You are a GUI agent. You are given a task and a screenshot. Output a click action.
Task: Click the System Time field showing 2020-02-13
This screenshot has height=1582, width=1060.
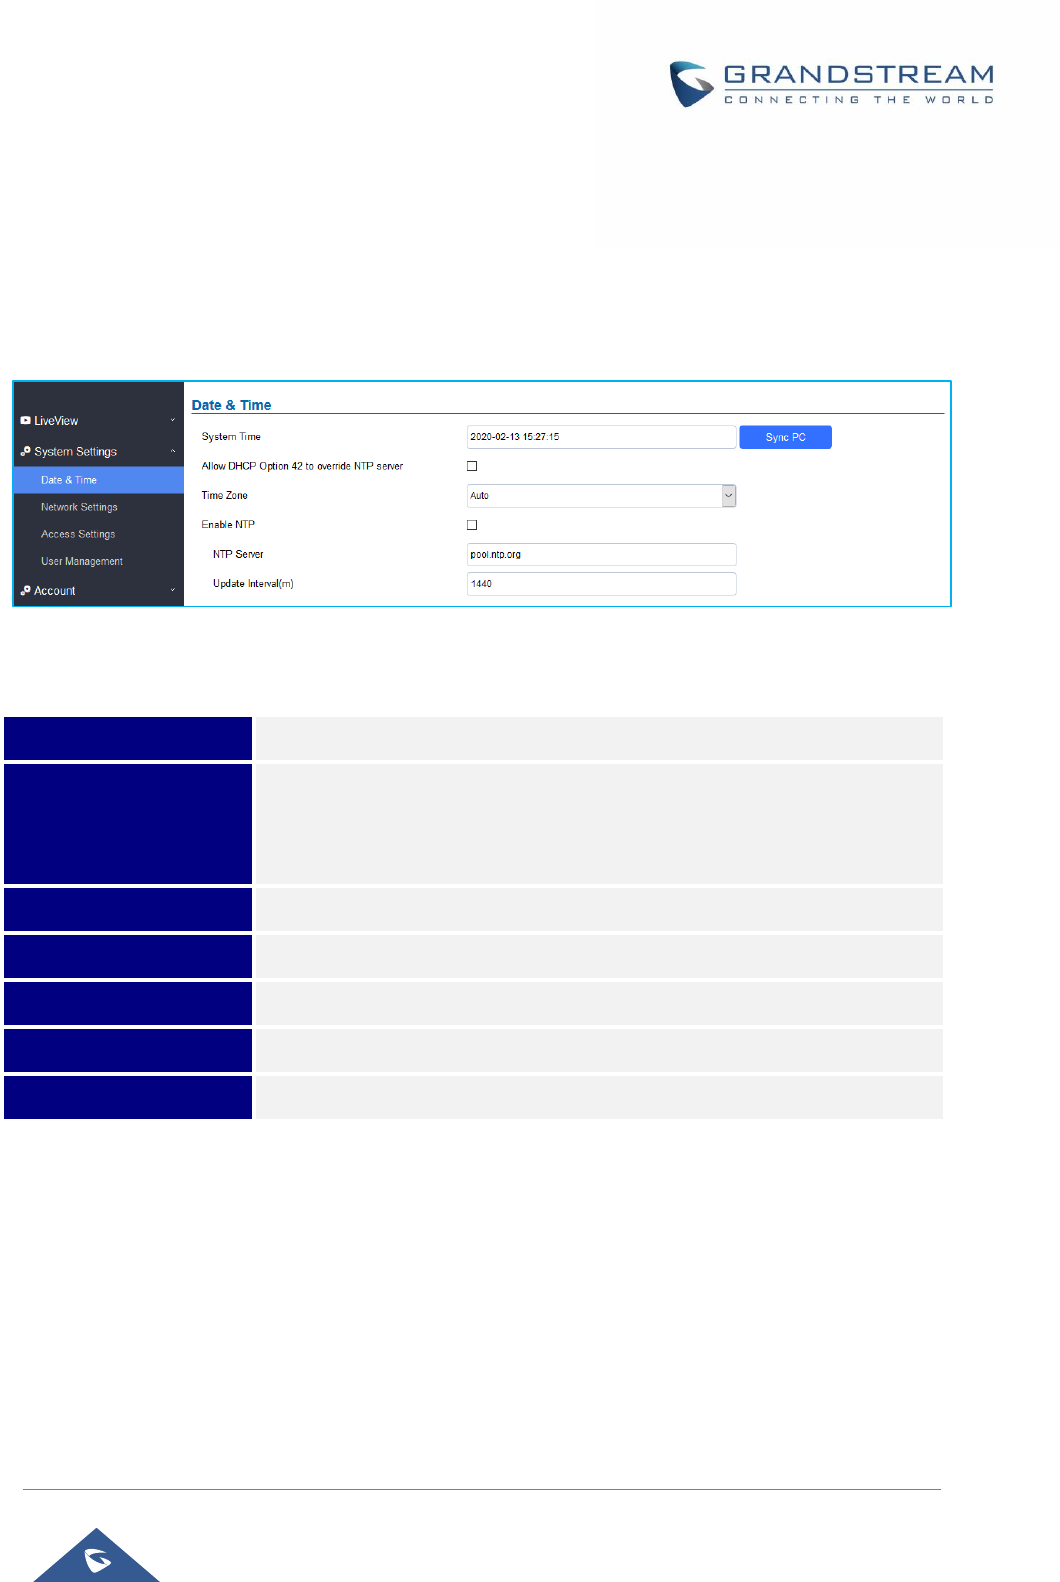coord(601,437)
